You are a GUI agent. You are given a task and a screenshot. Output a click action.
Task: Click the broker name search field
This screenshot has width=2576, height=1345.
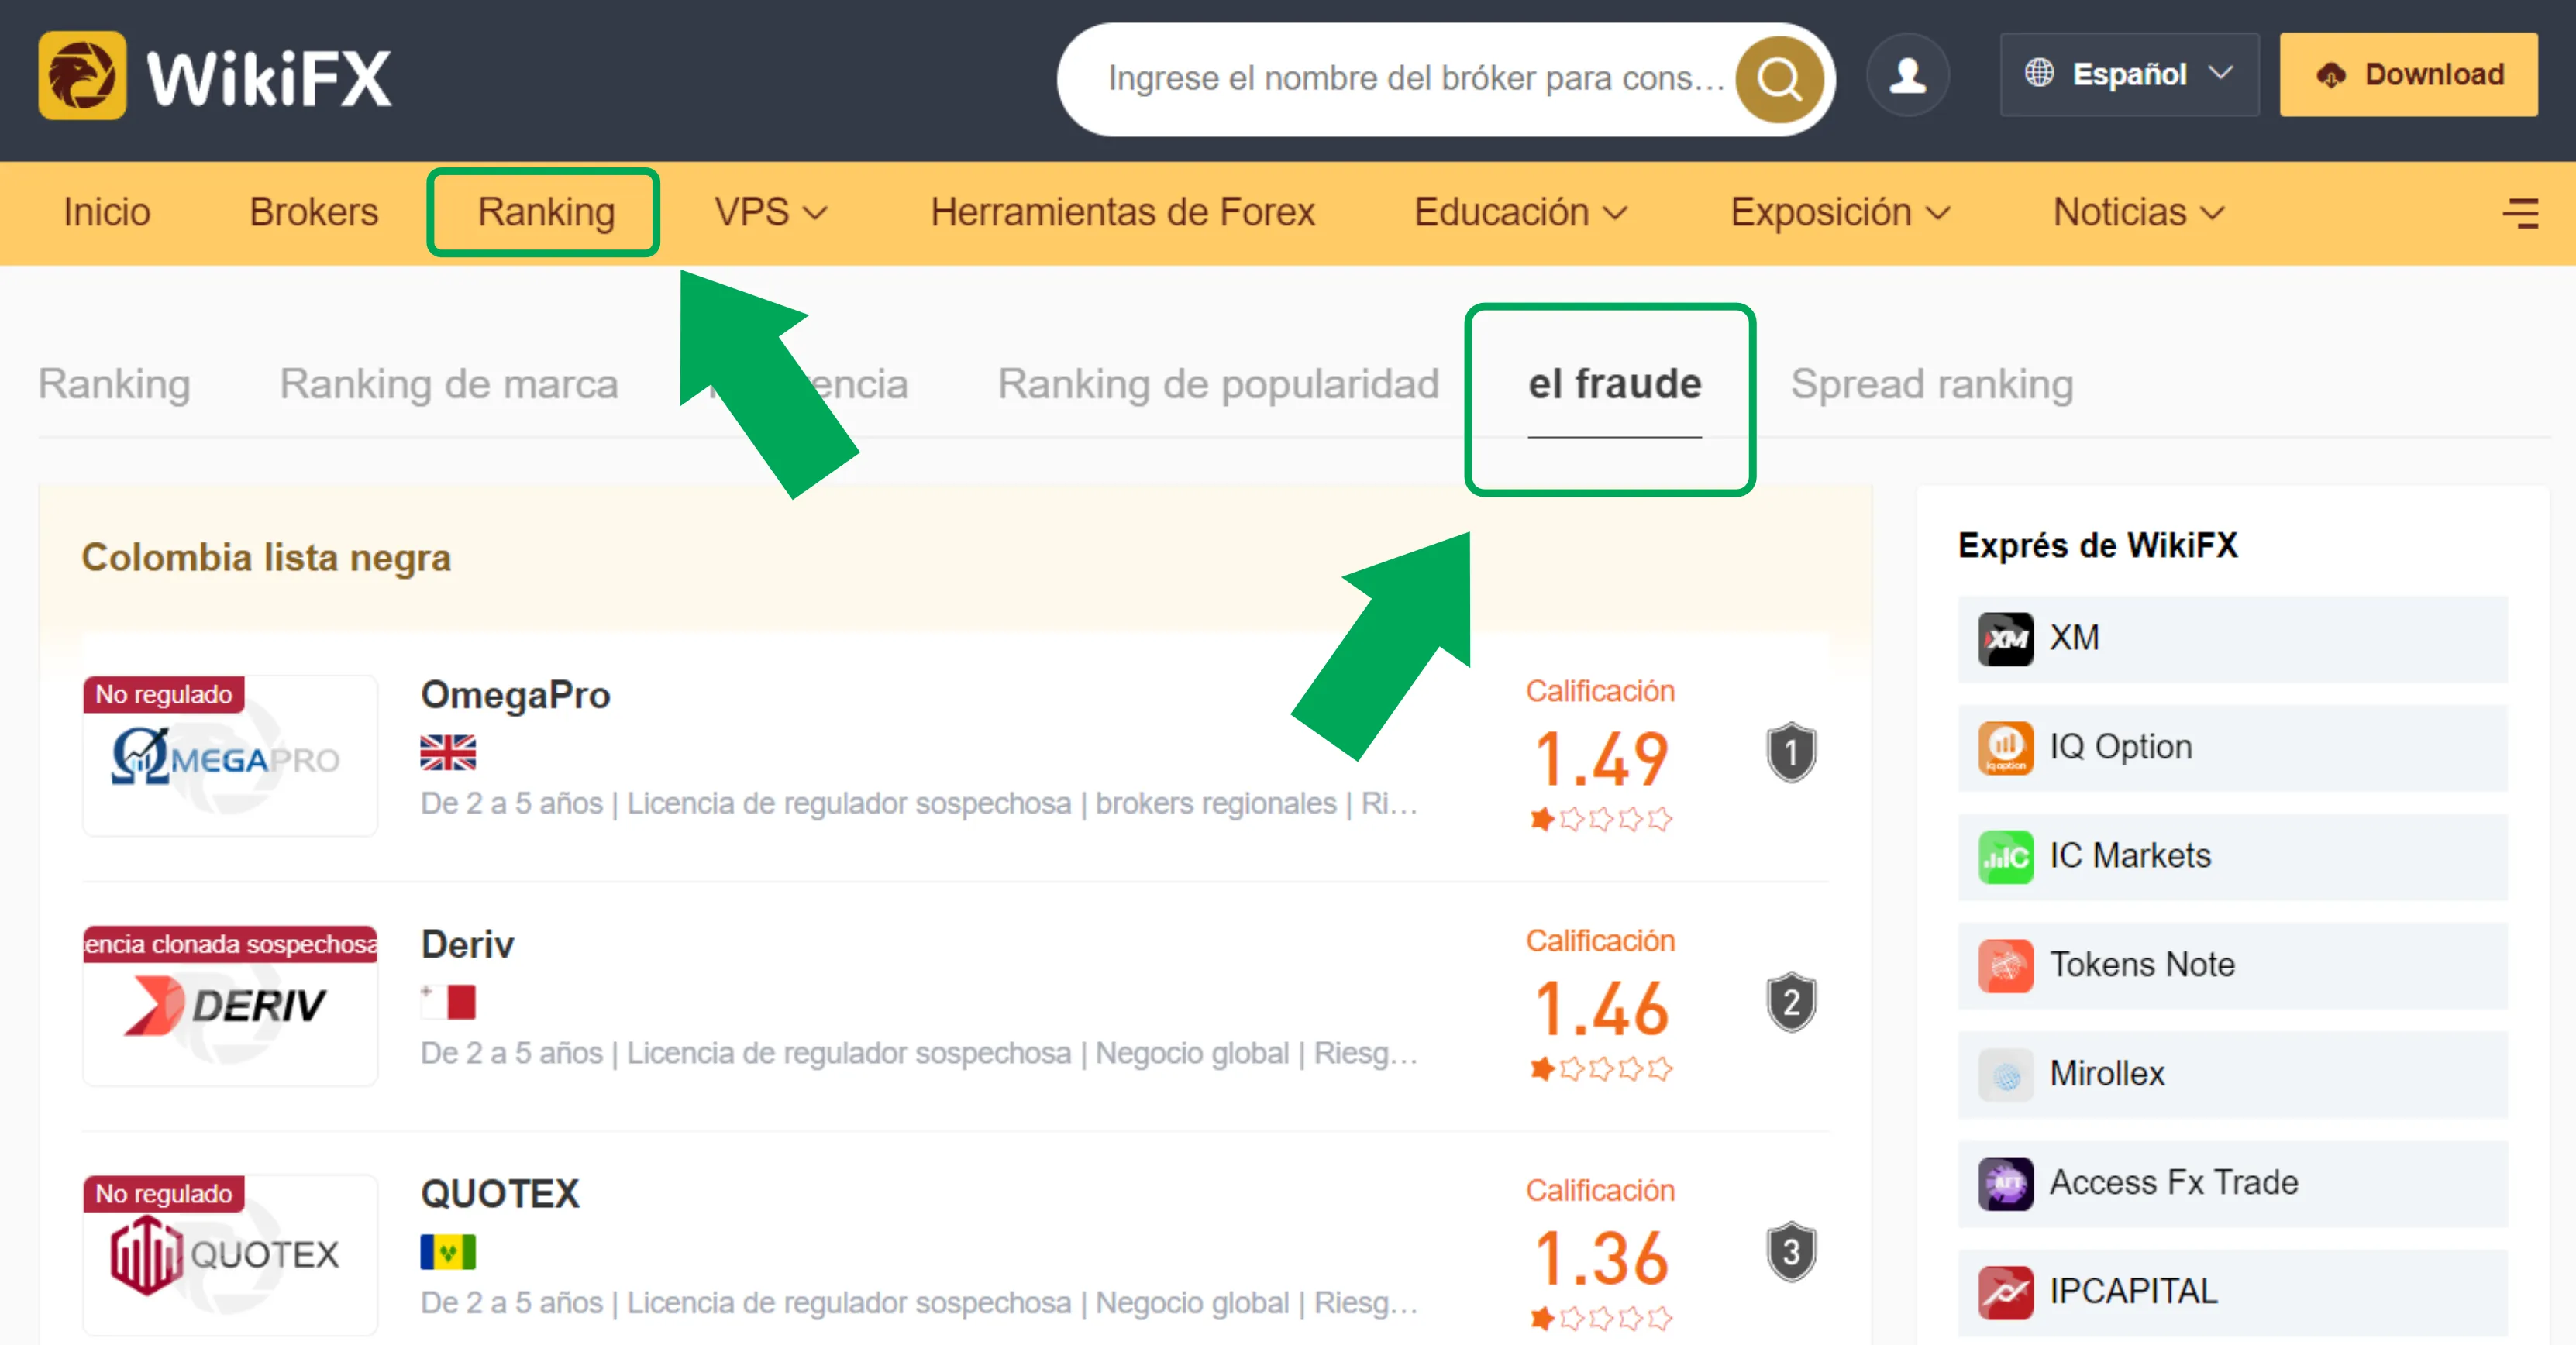(x=1415, y=79)
